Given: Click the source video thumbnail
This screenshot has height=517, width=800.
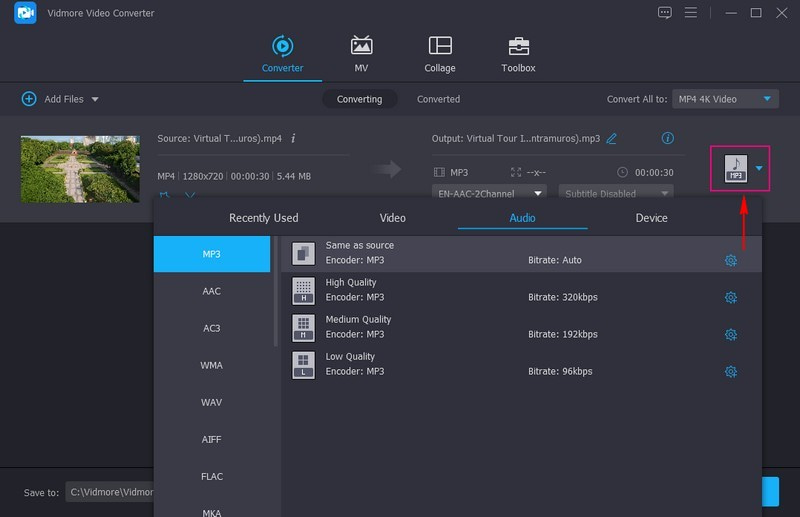Looking at the screenshot, I should (80, 169).
